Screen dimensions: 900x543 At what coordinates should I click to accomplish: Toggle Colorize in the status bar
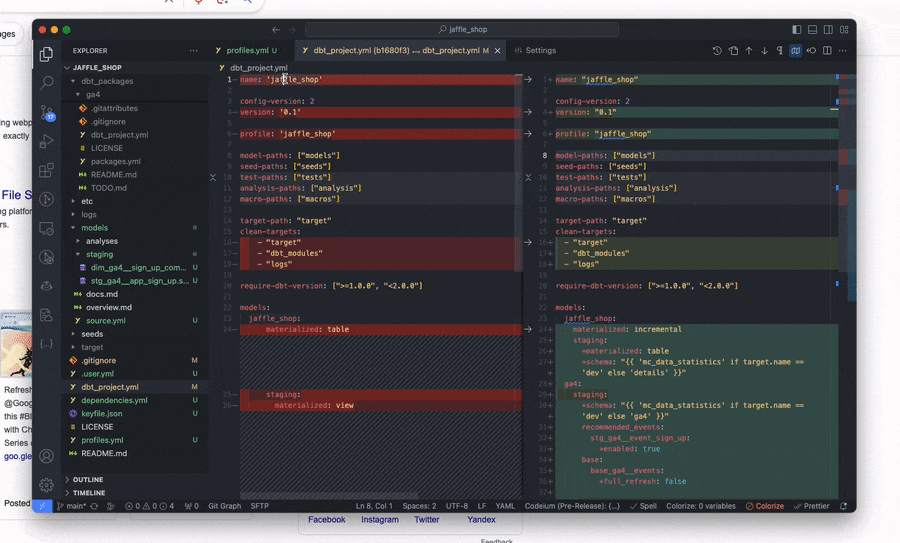pyautogui.click(x=765, y=506)
